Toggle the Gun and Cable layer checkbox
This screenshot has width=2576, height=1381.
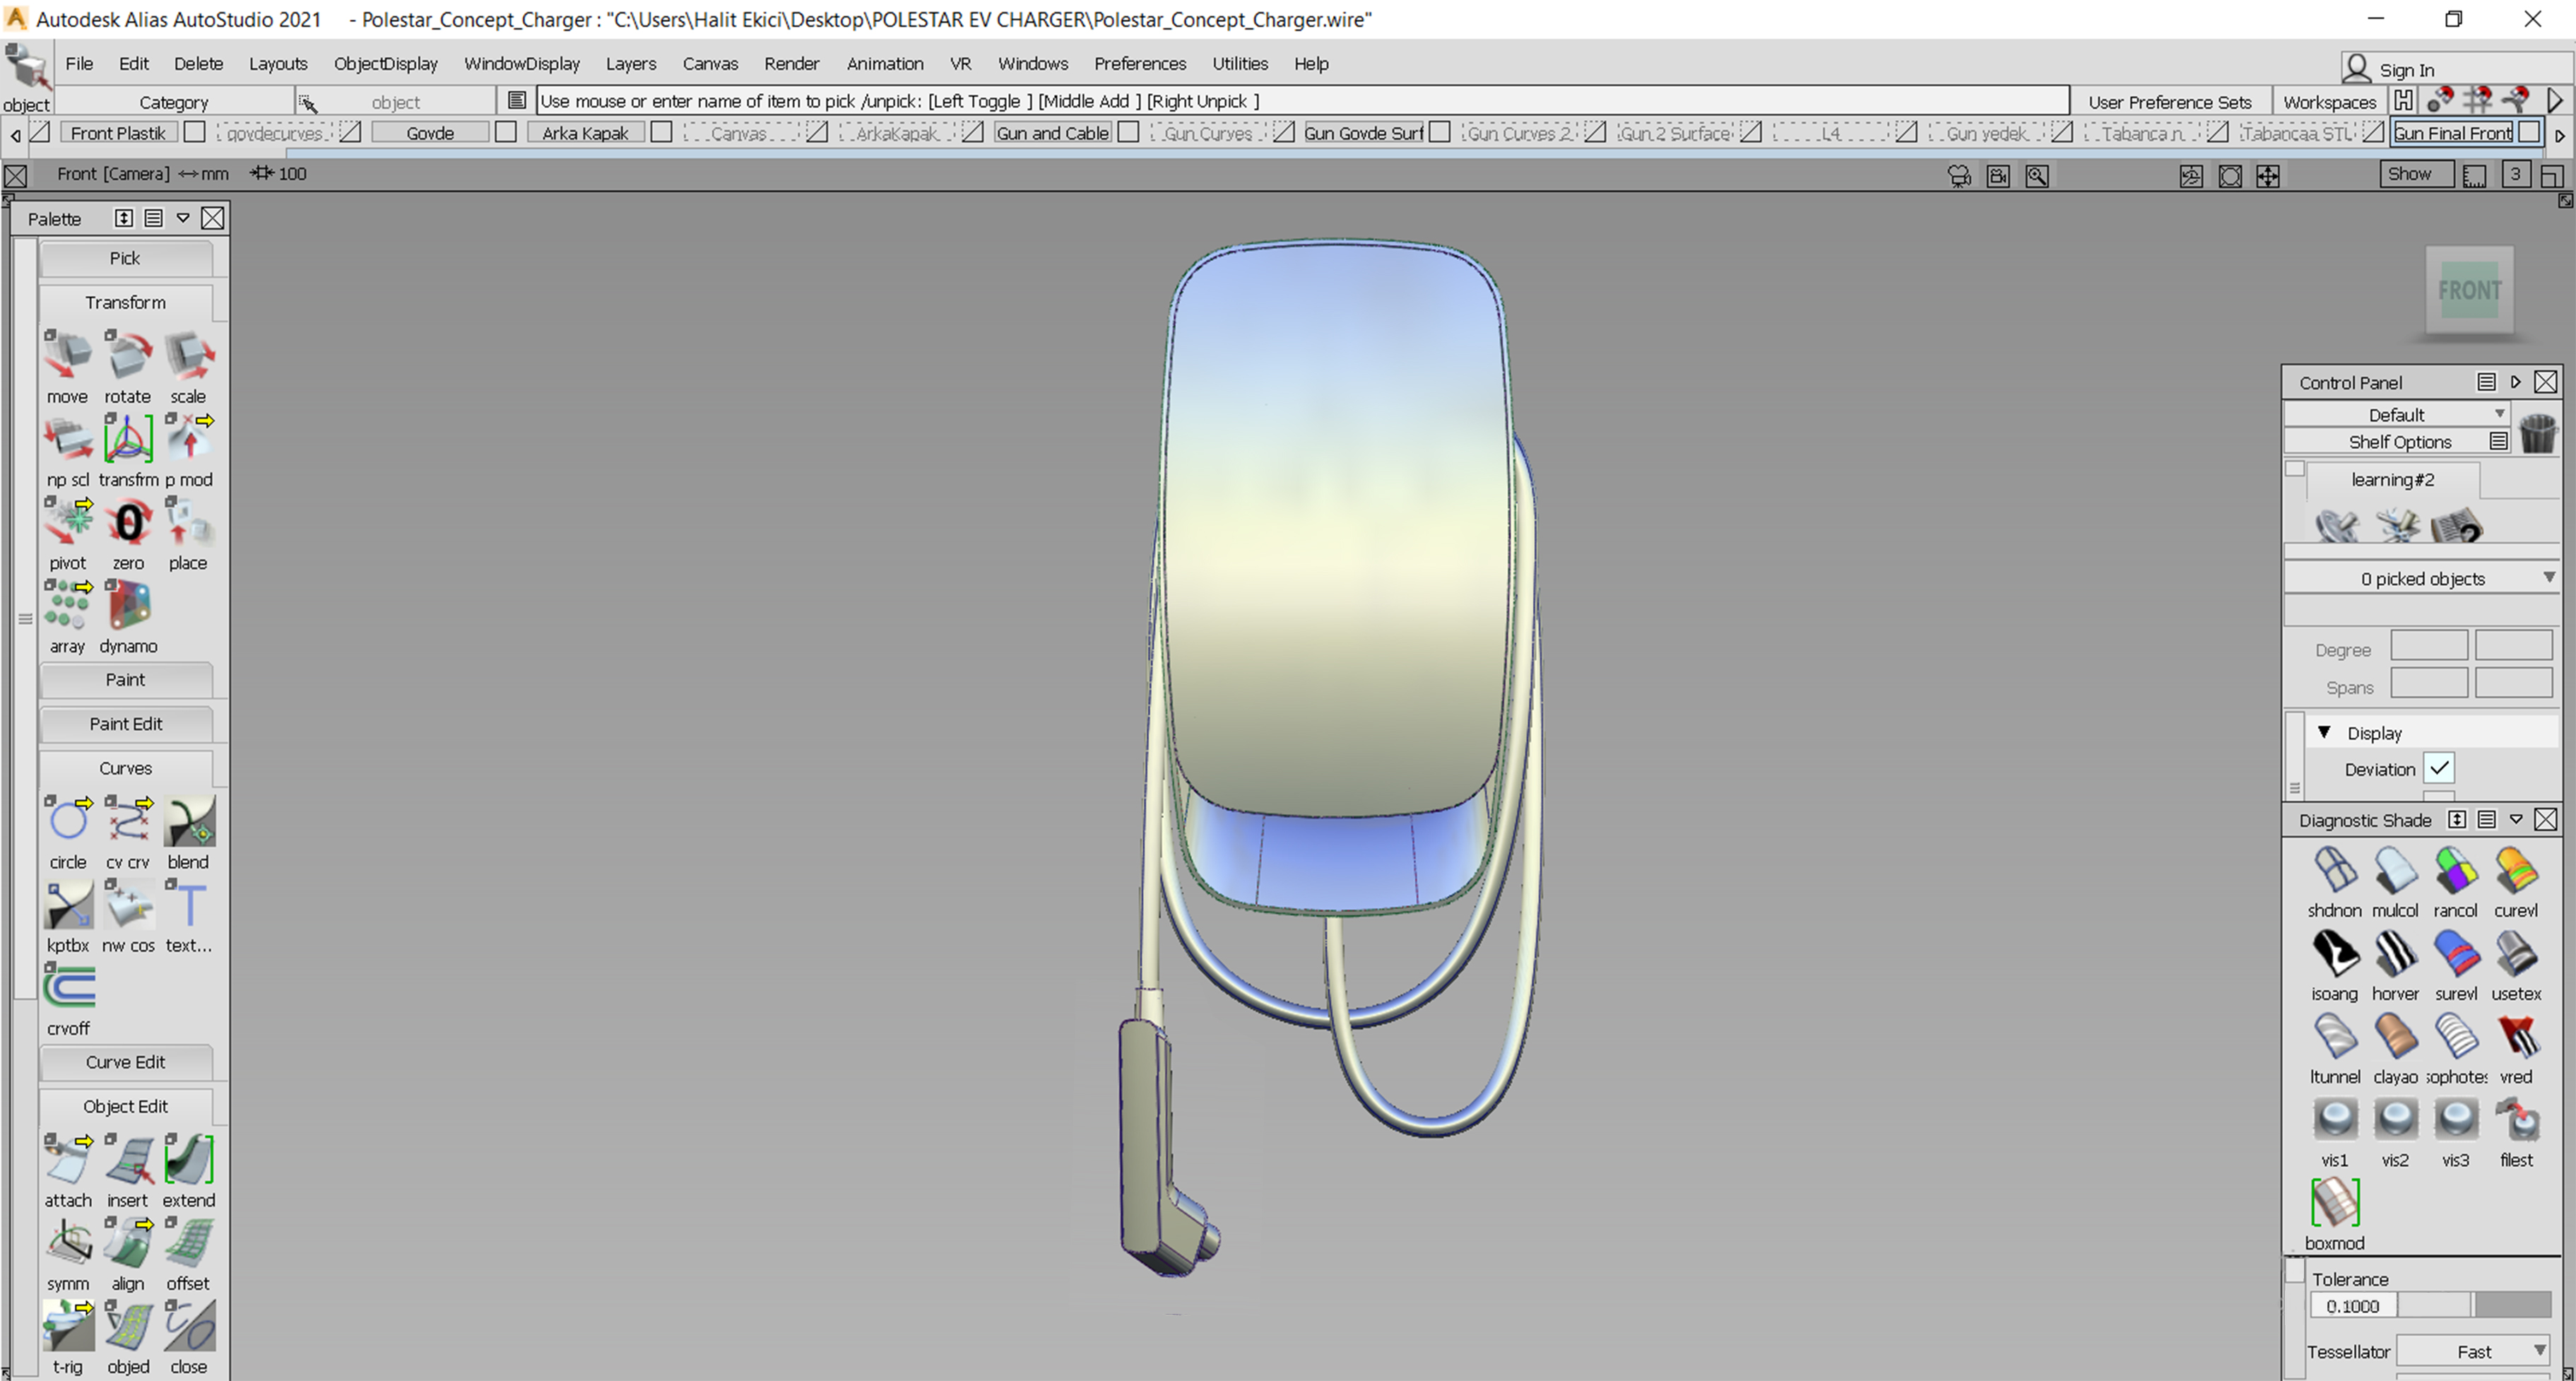pos(1128,131)
